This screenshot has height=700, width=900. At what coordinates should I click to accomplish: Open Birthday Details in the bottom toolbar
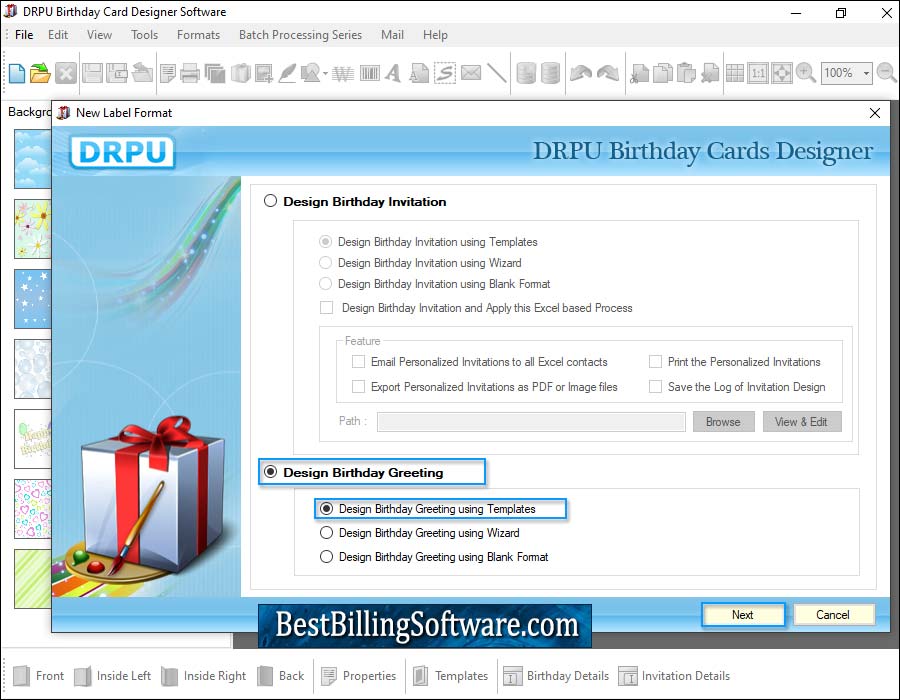click(556, 676)
